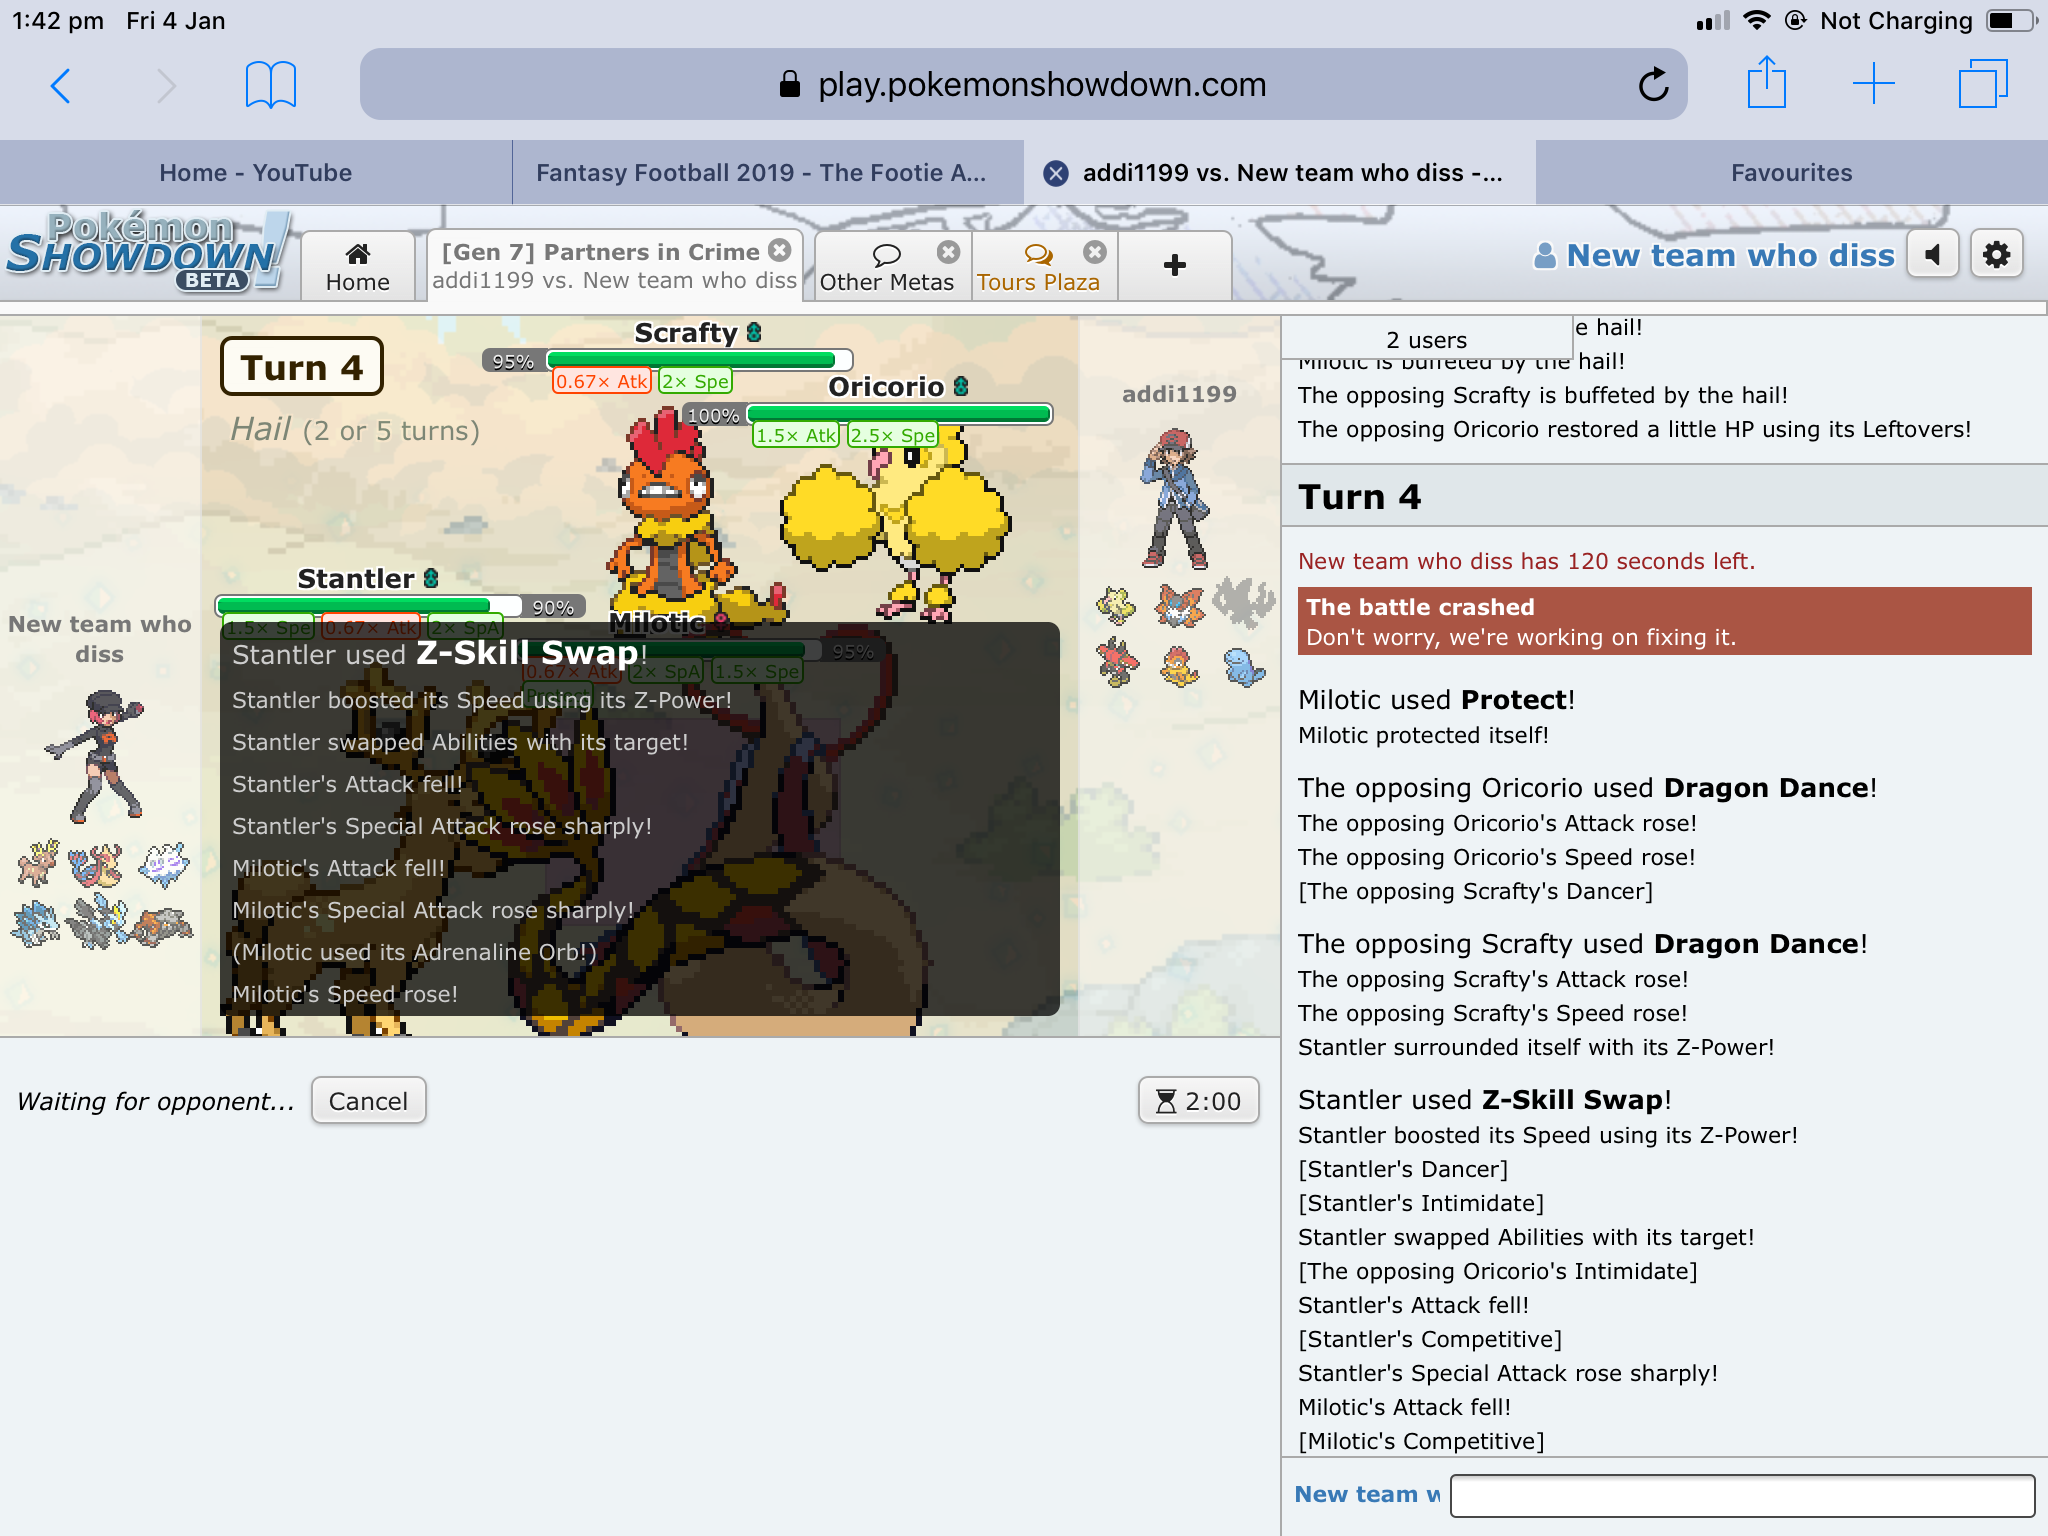Click Milotic used Protect log line
The width and height of the screenshot is (2048, 1536).
pos(1436,700)
